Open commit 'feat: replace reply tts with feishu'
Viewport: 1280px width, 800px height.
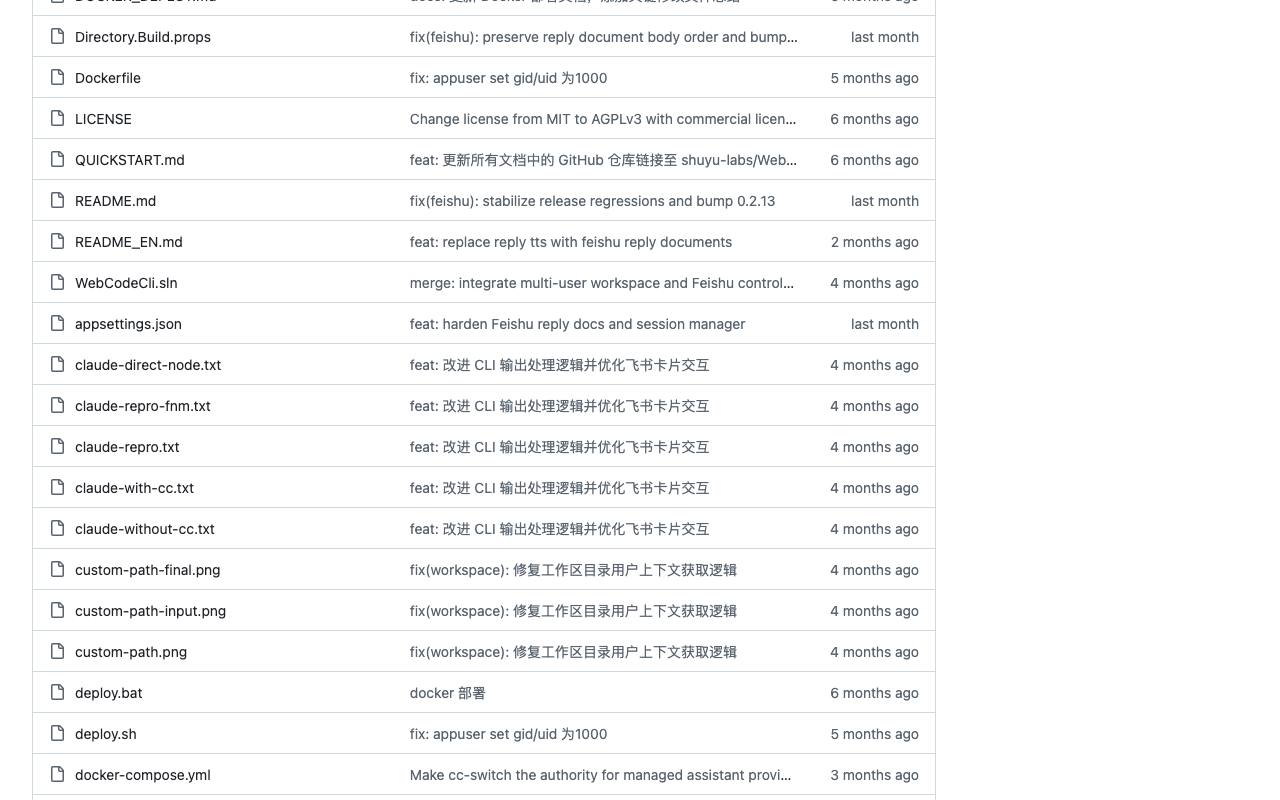(x=571, y=242)
